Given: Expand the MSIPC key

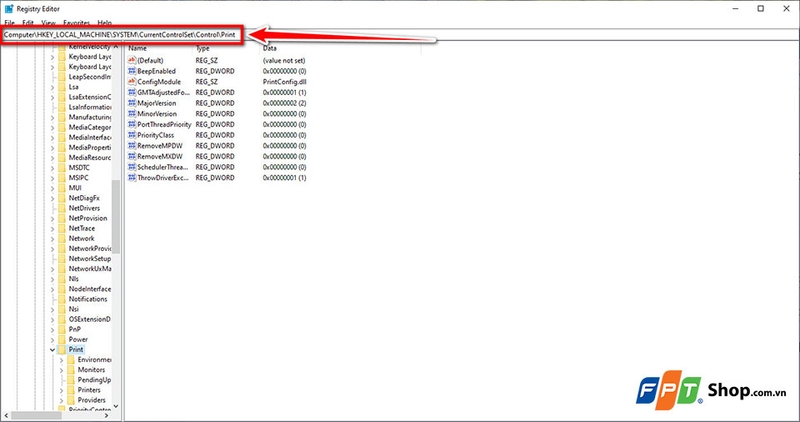Looking at the screenshot, I should coord(52,178).
